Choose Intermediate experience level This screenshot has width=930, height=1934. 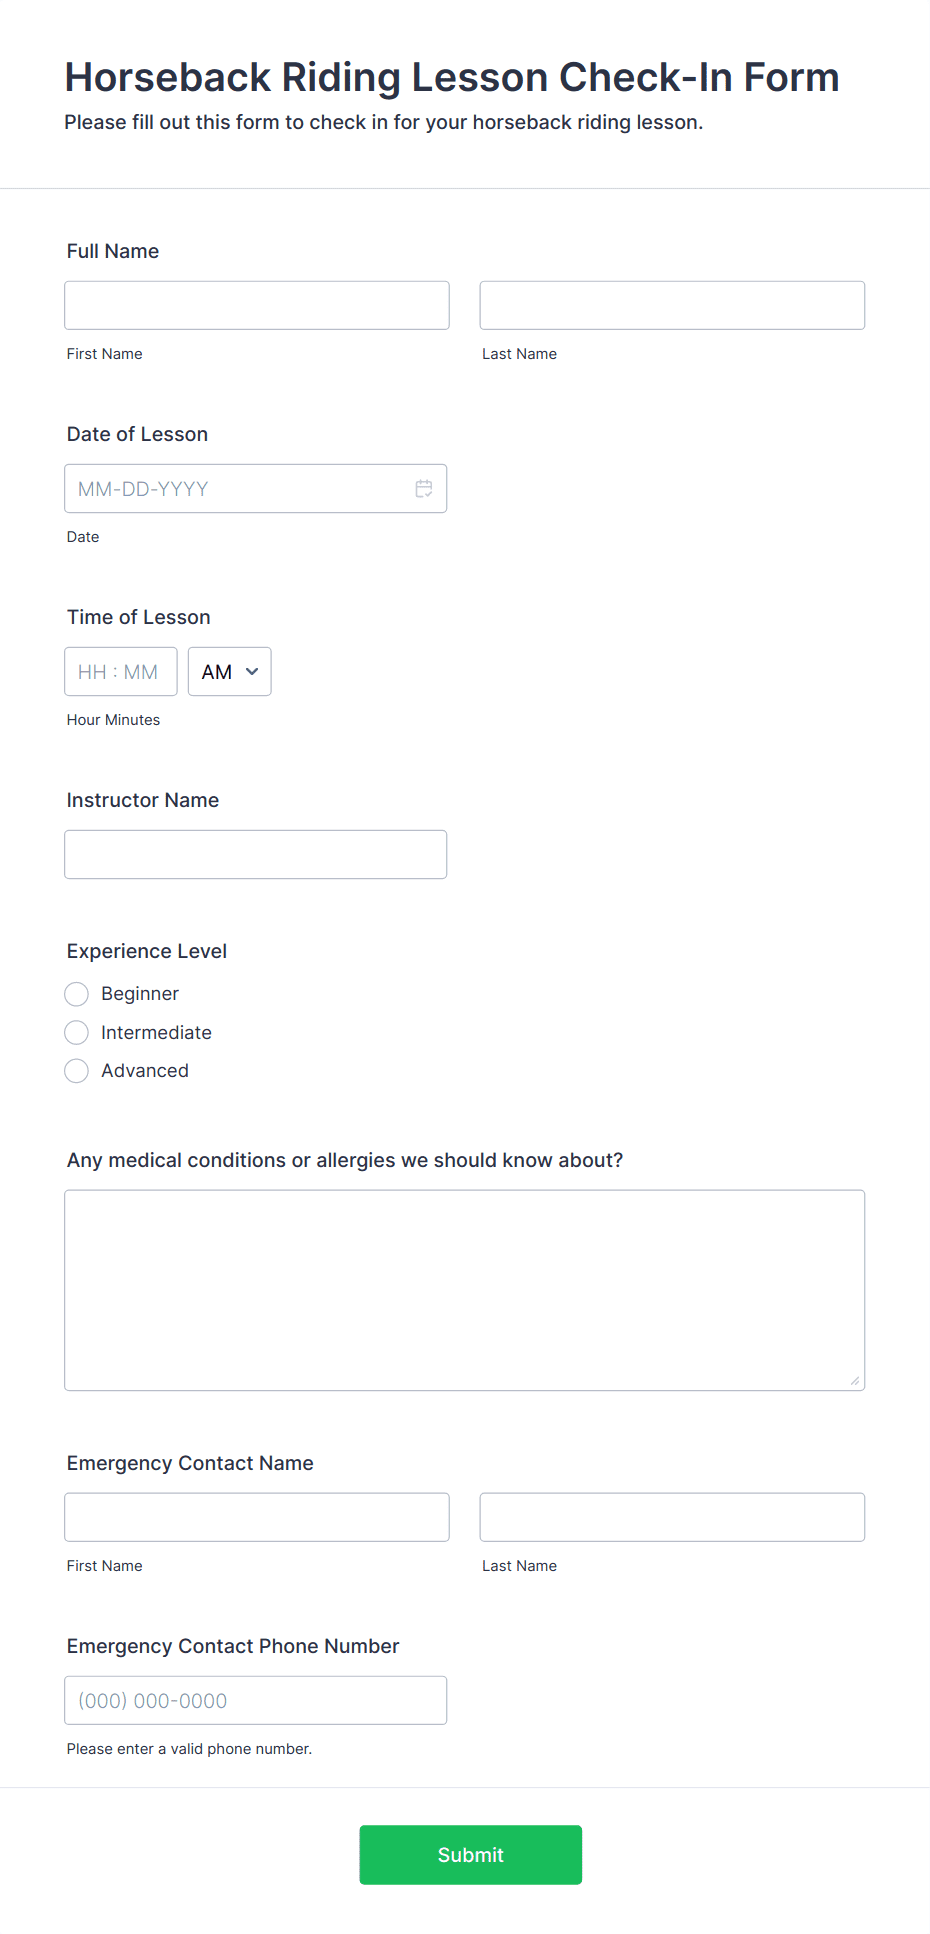pyautogui.click(x=77, y=1032)
